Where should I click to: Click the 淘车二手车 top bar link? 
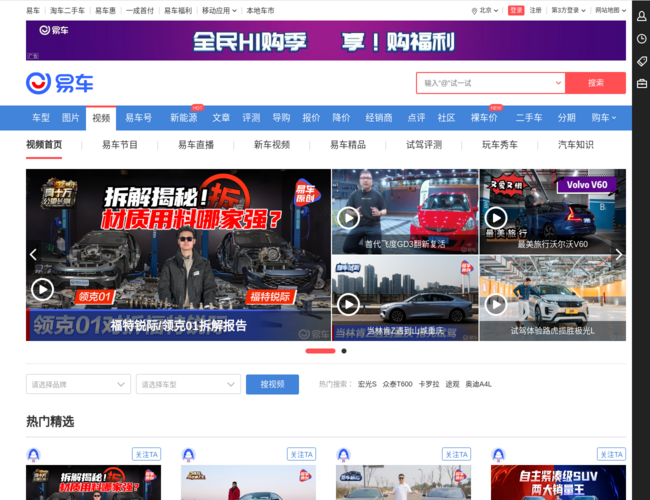67,11
